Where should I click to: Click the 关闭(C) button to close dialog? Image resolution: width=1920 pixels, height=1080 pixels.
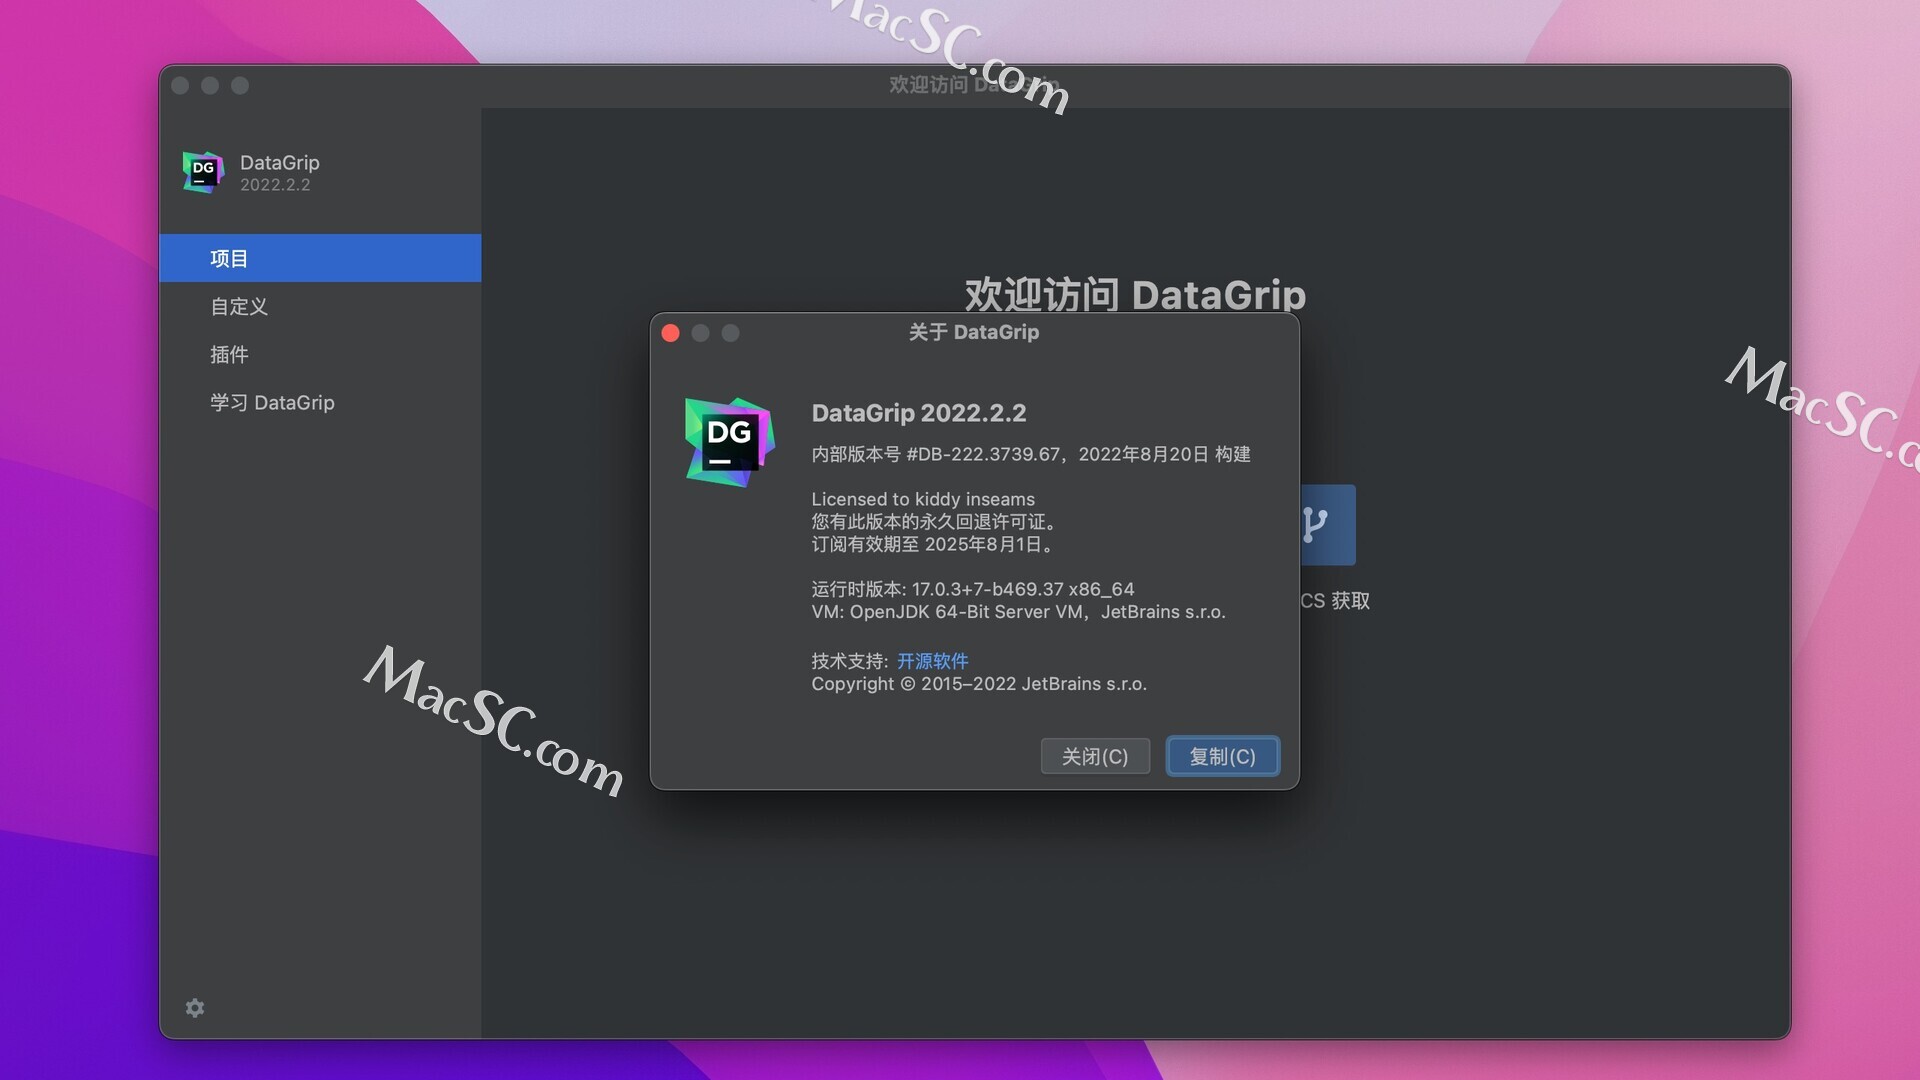click(1095, 756)
